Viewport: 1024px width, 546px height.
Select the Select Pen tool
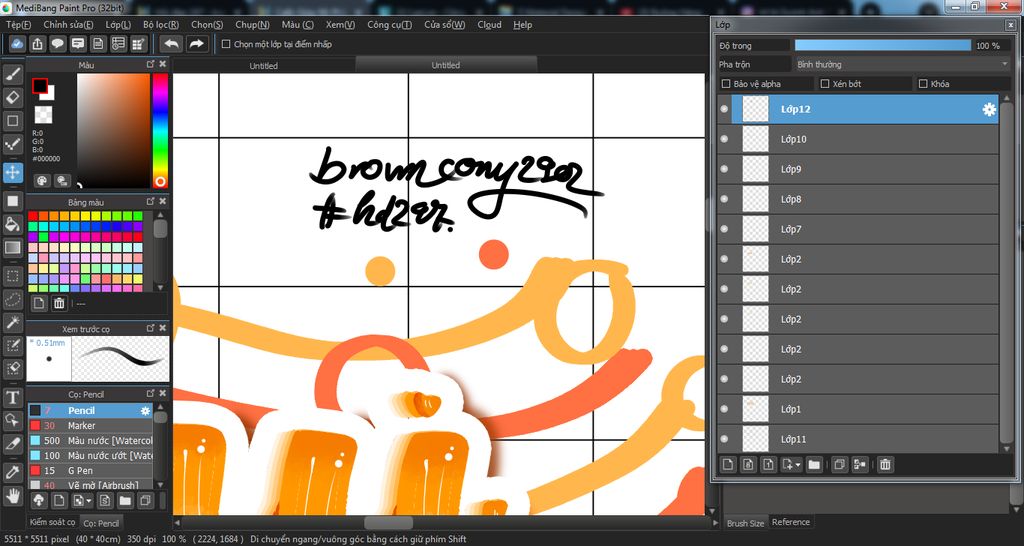click(12, 345)
